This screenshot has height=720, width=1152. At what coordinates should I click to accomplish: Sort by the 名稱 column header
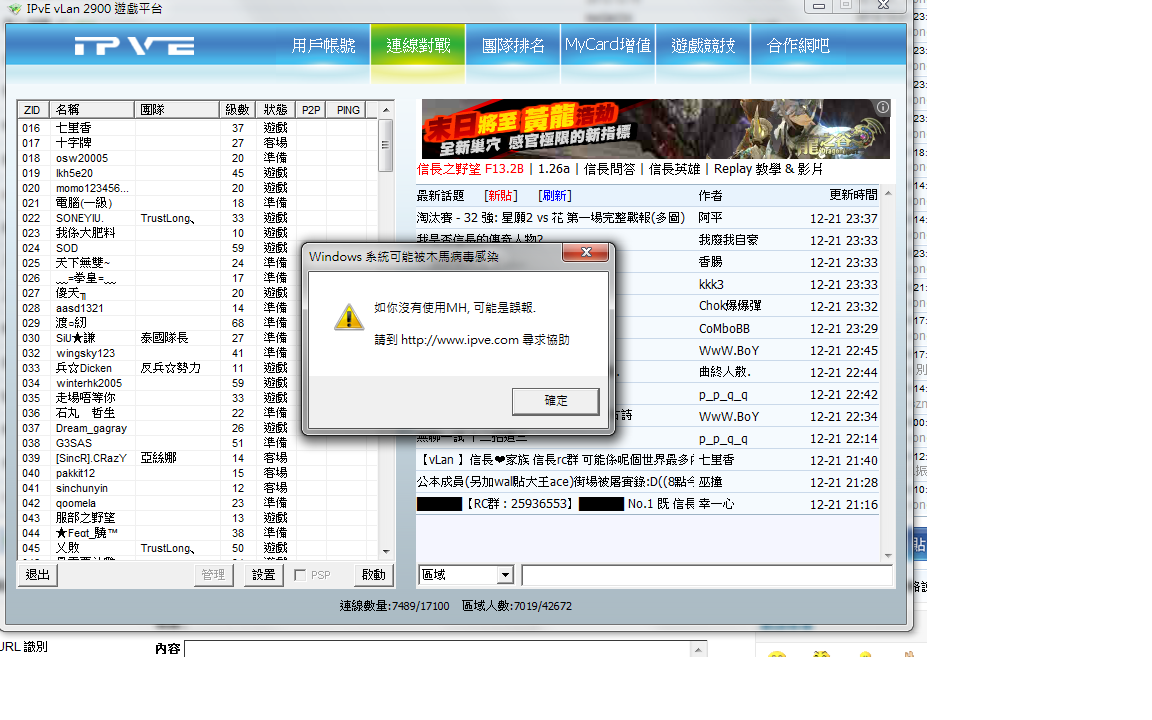point(91,109)
